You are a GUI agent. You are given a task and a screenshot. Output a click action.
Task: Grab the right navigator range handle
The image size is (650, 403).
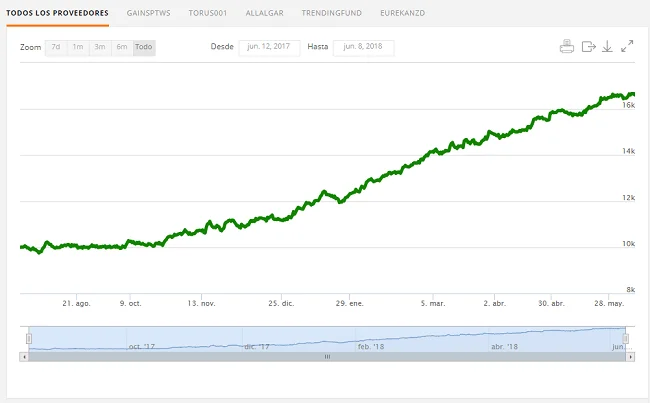coord(626,339)
